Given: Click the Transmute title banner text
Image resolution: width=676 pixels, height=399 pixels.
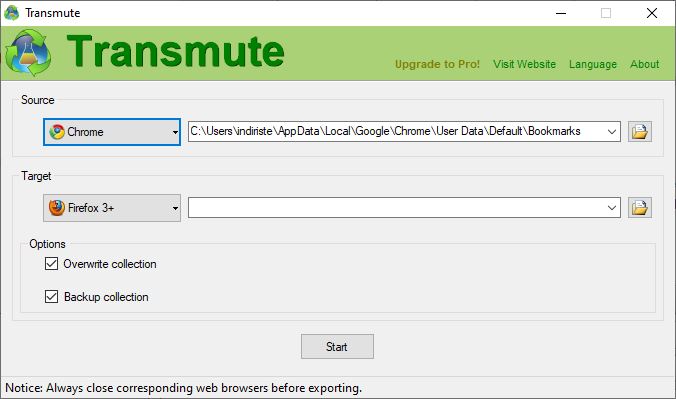Looking at the screenshot, I should click(x=175, y=52).
